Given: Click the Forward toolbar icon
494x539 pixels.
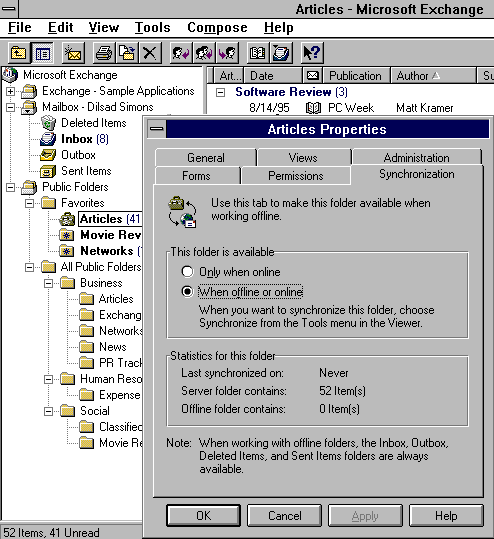Looking at the screenshot, I should [227, 53].
